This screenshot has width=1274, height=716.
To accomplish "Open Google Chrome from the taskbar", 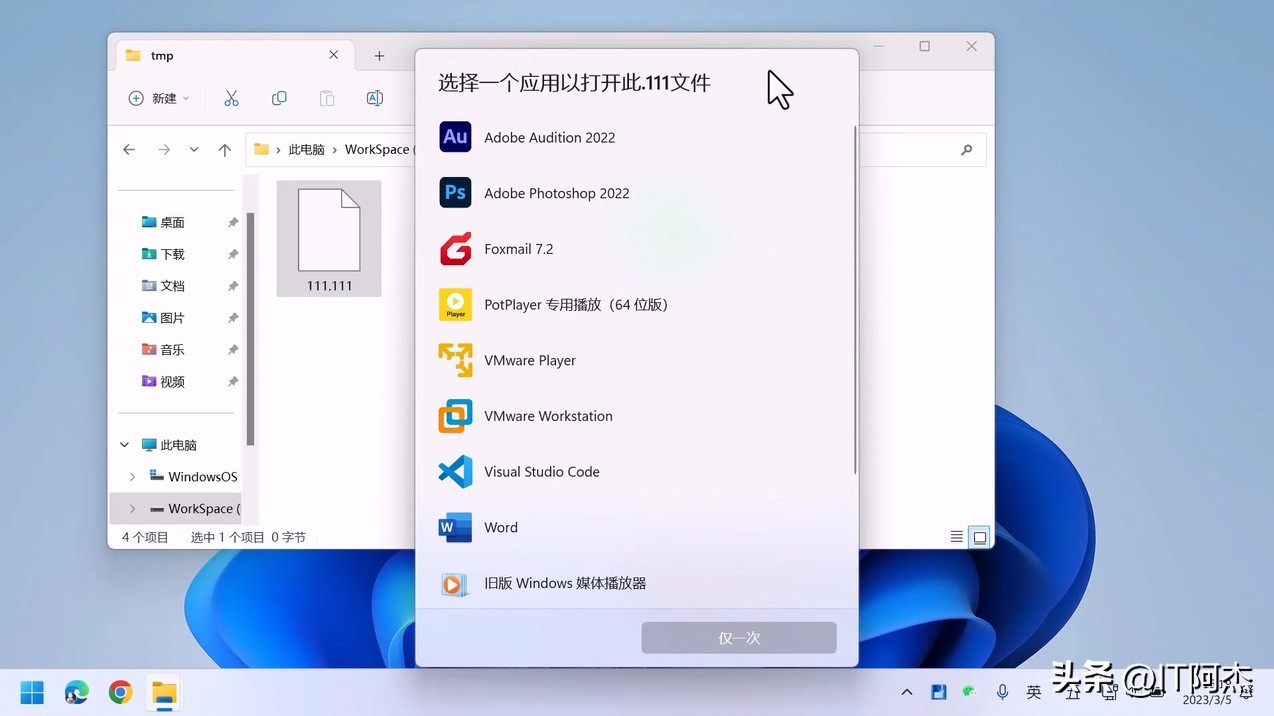I will (x=121, y=692).
